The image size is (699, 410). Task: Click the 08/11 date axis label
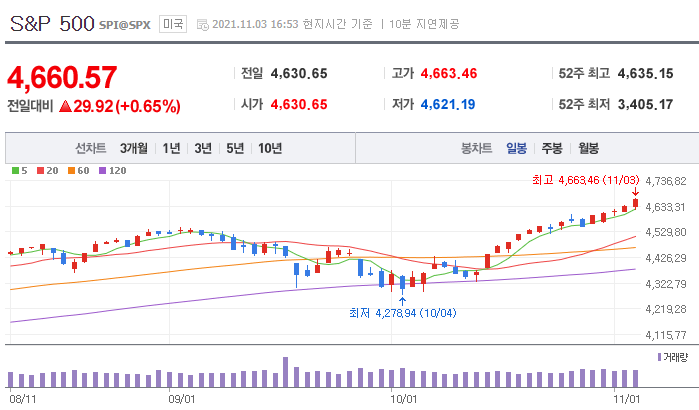point(23,399)
